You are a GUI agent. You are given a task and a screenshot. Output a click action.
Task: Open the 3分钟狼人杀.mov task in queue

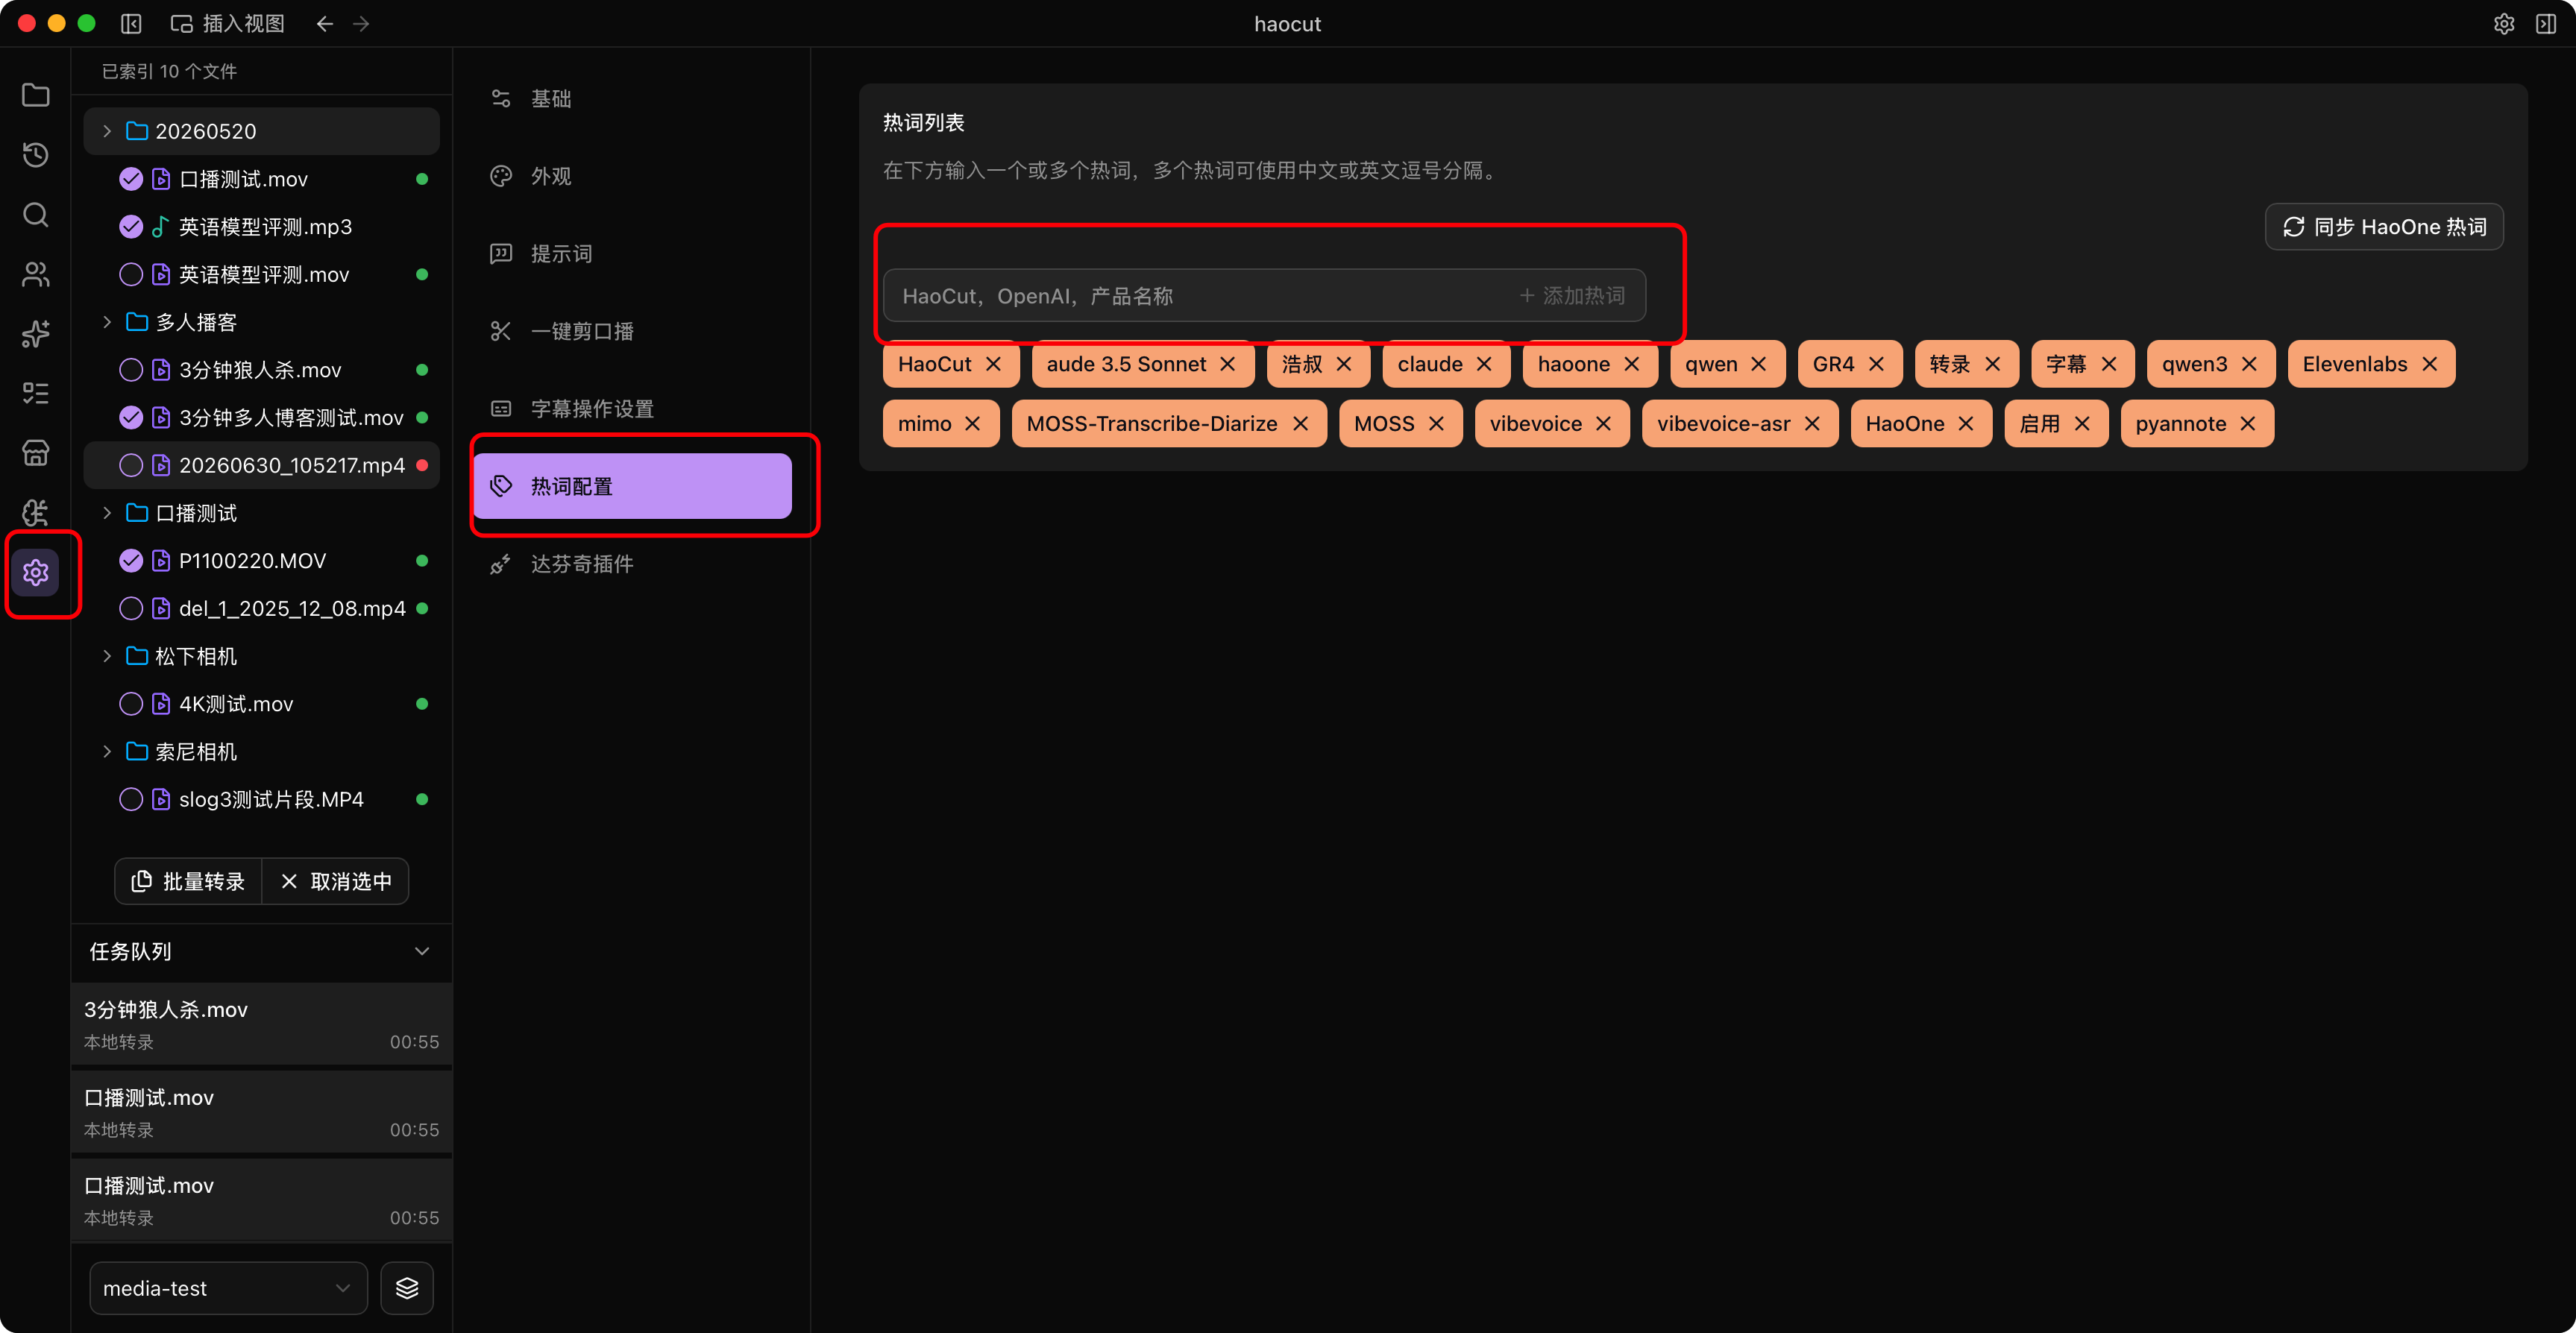[262, 1024]
